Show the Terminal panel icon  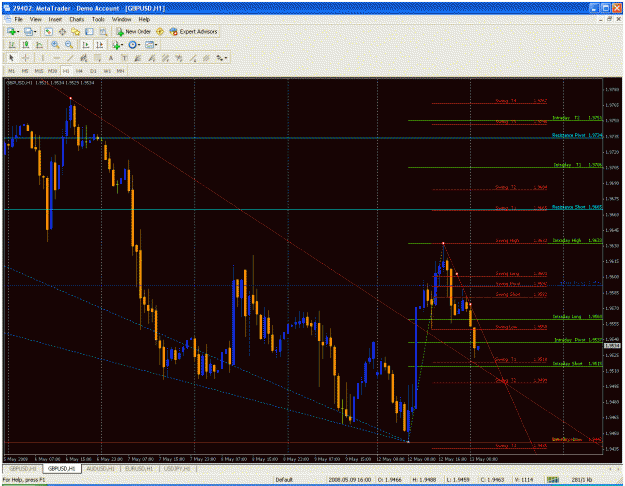coord(89,31)
